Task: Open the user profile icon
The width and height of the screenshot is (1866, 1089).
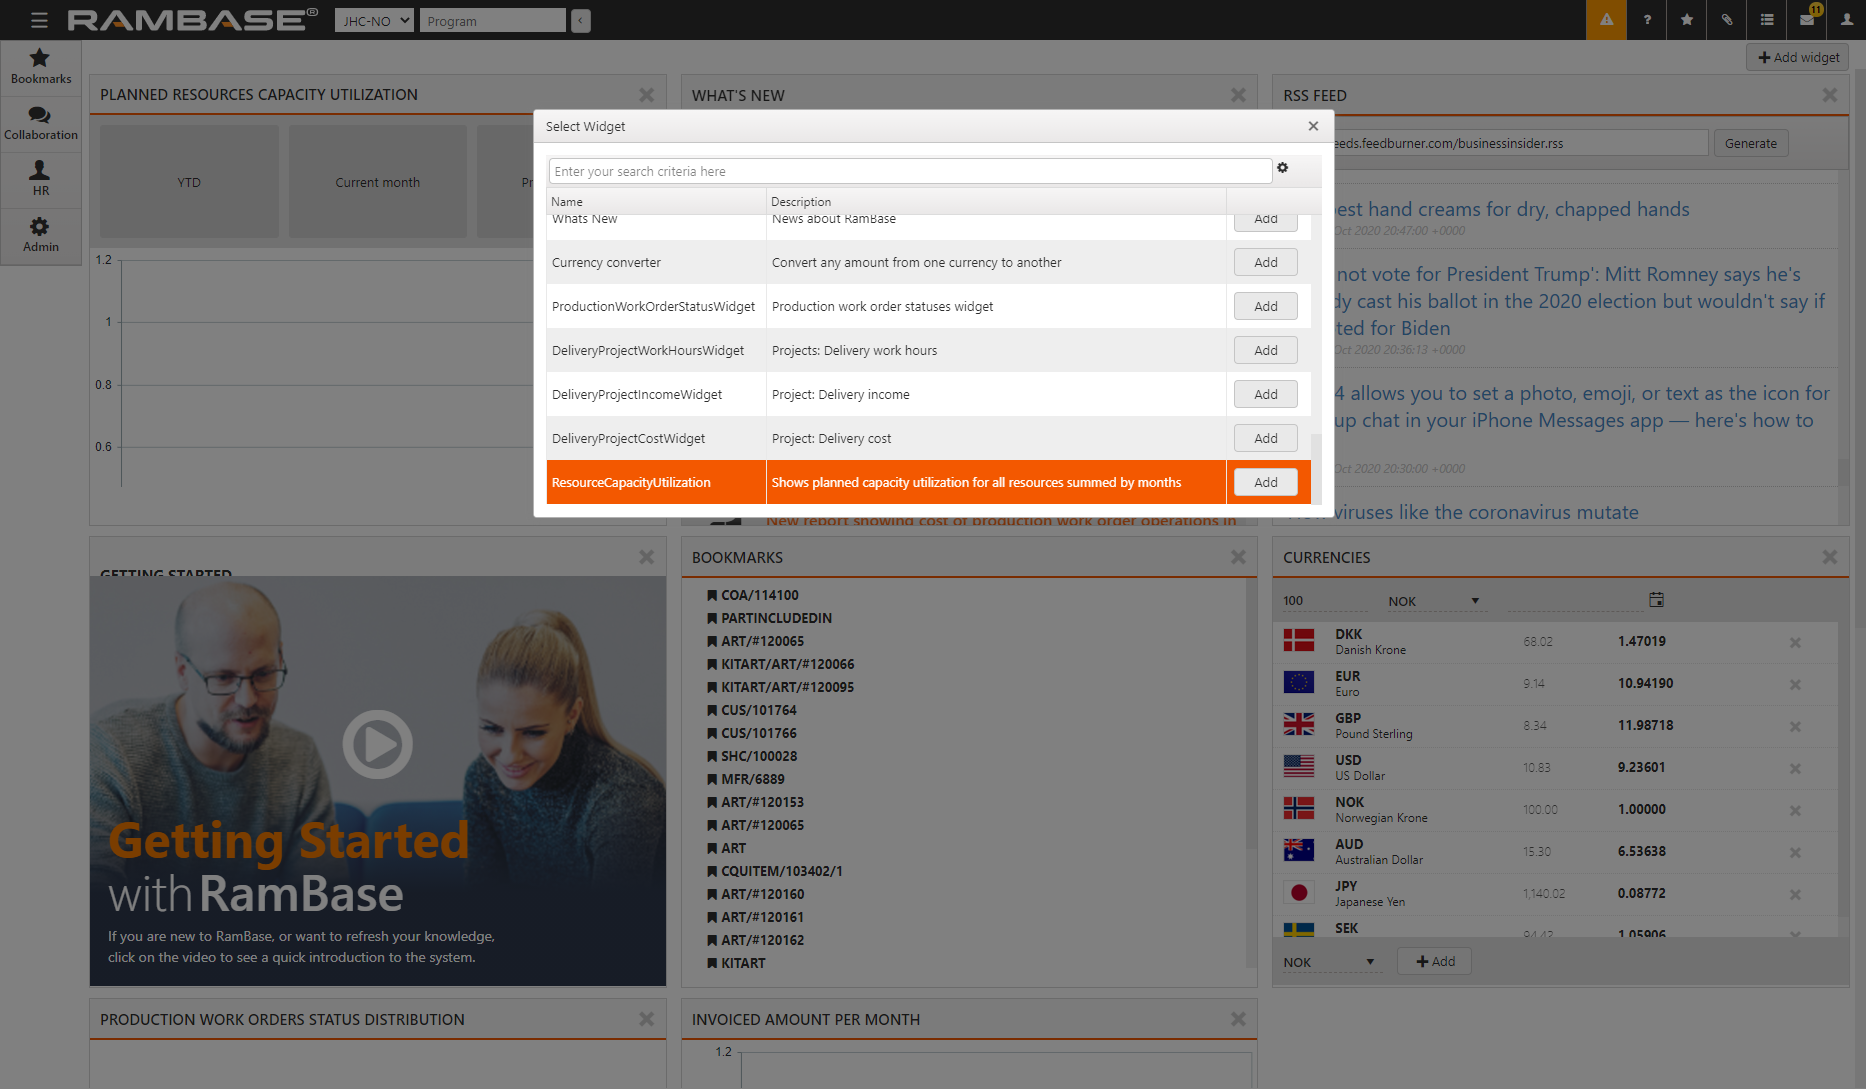Action: coord(1847,20)
